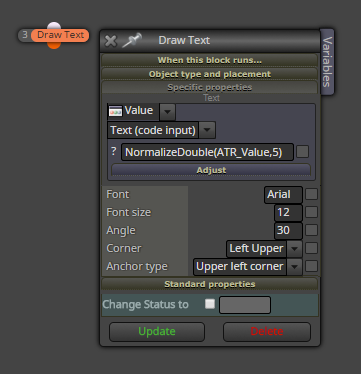Toggle the Font row checkbox
The image size is (361, 374).
click(311, 194)
